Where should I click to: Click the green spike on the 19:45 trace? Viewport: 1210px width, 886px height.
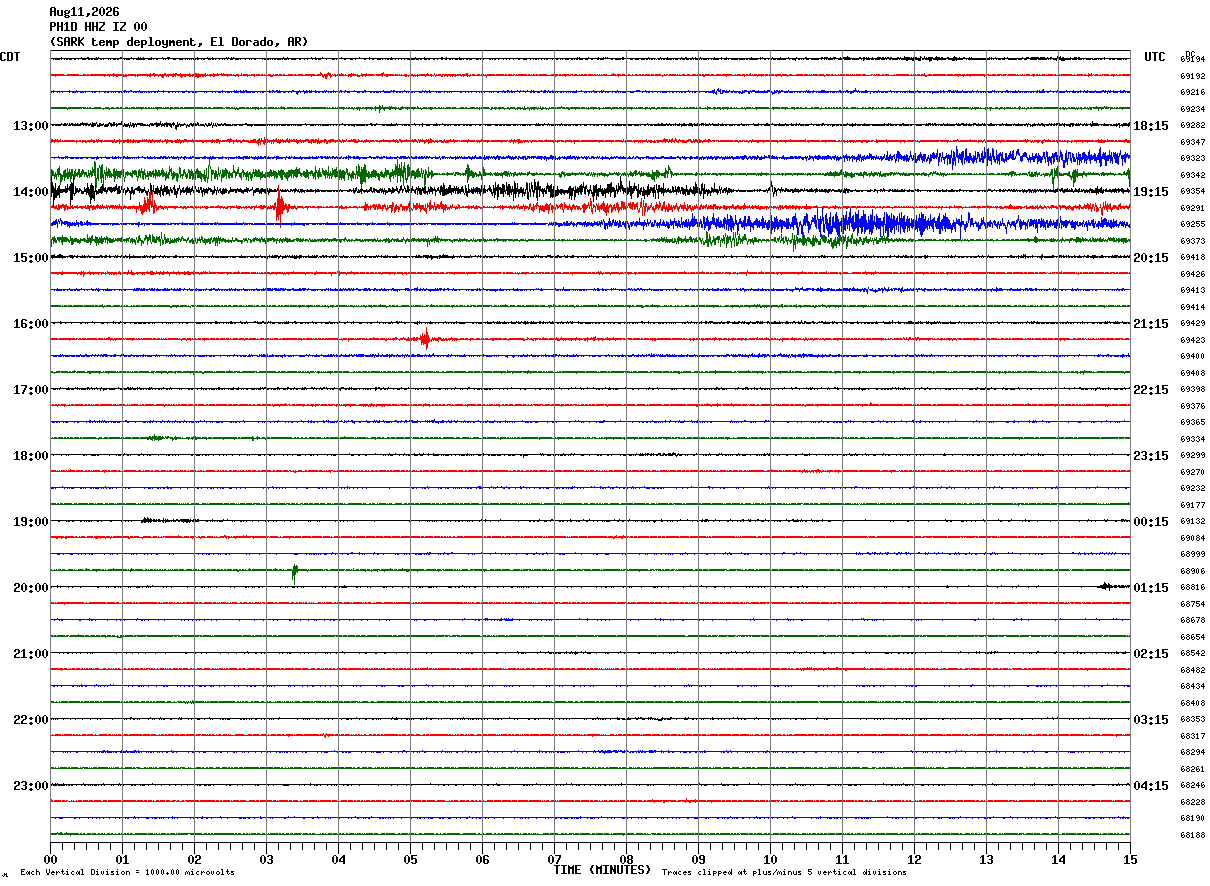(294, 574)
